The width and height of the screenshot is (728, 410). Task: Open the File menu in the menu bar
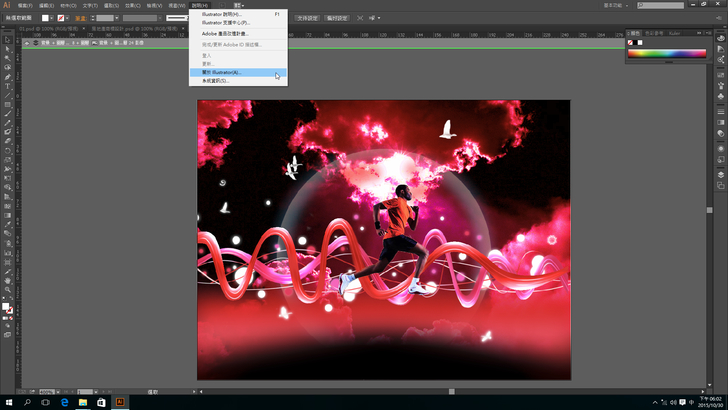(25, 5)
